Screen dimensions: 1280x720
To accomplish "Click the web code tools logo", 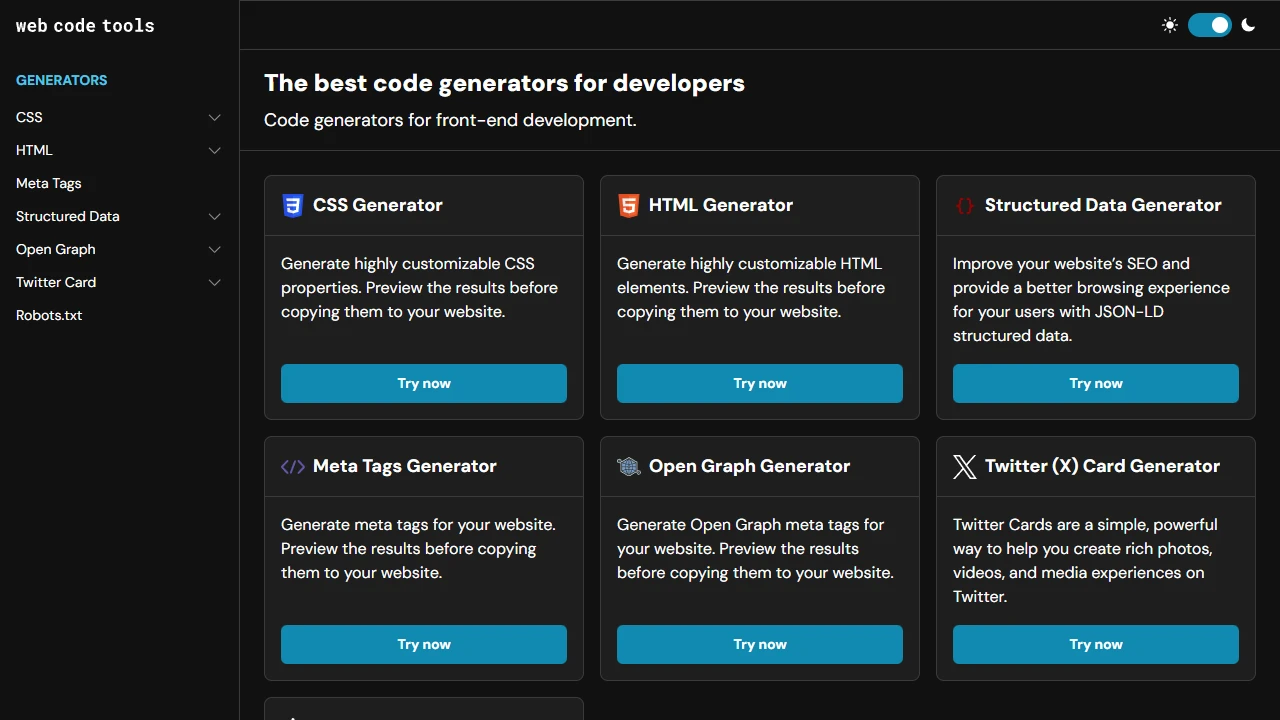I will pos(85,25).
